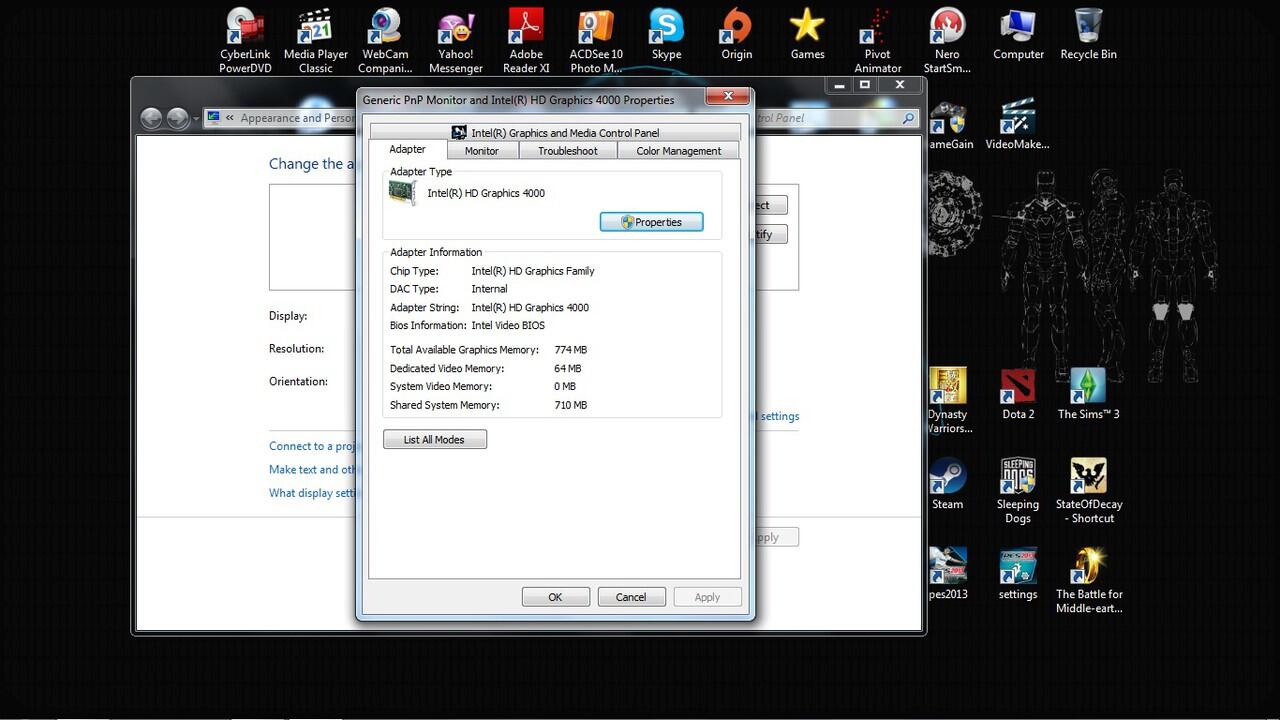Click the Back arrow in Control Panel window

click(151, 118)
